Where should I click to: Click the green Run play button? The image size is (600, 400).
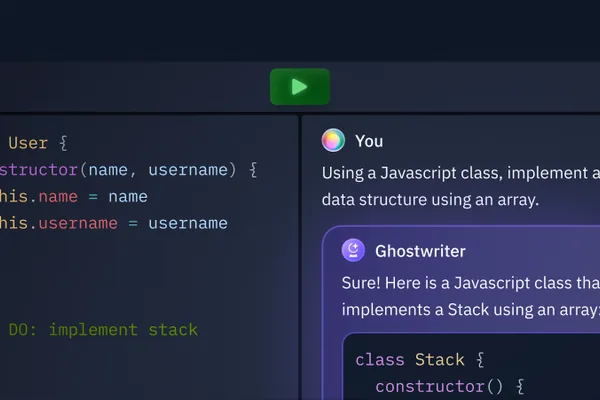click(x=300, y=87)
